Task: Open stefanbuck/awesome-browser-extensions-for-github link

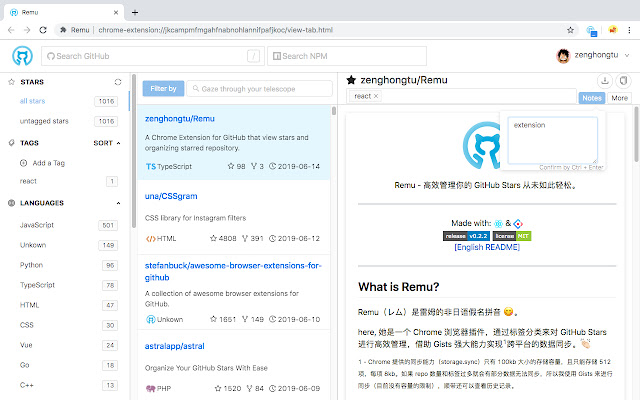Action: pos(233,271)
